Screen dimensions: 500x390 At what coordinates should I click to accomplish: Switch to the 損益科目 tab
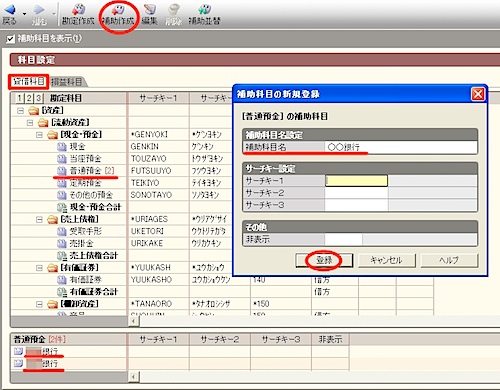(x=67, y=82)
